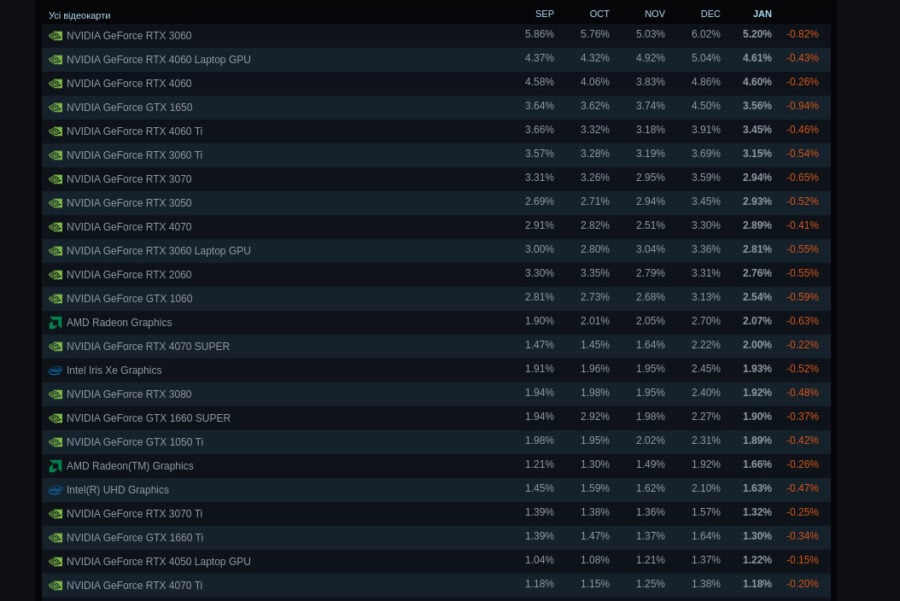
Task: Click the Intel logo beside Intel(R) UHD Graphics
Action: tap(56, 490)
